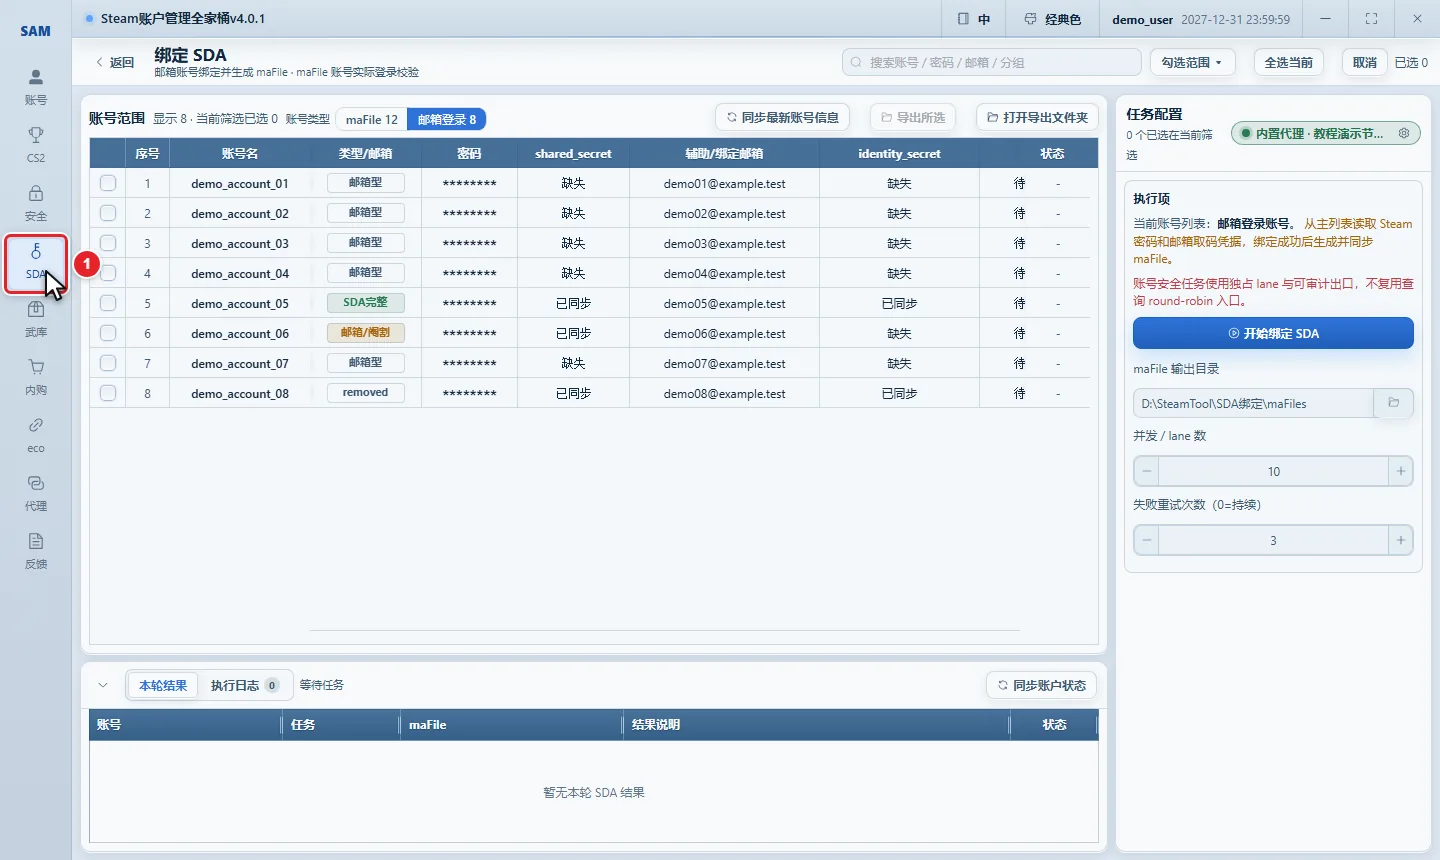Switch to the maFile 12 tab
Image resolution: width=1440 pixels, height=860 pixels.
[372, 119]
